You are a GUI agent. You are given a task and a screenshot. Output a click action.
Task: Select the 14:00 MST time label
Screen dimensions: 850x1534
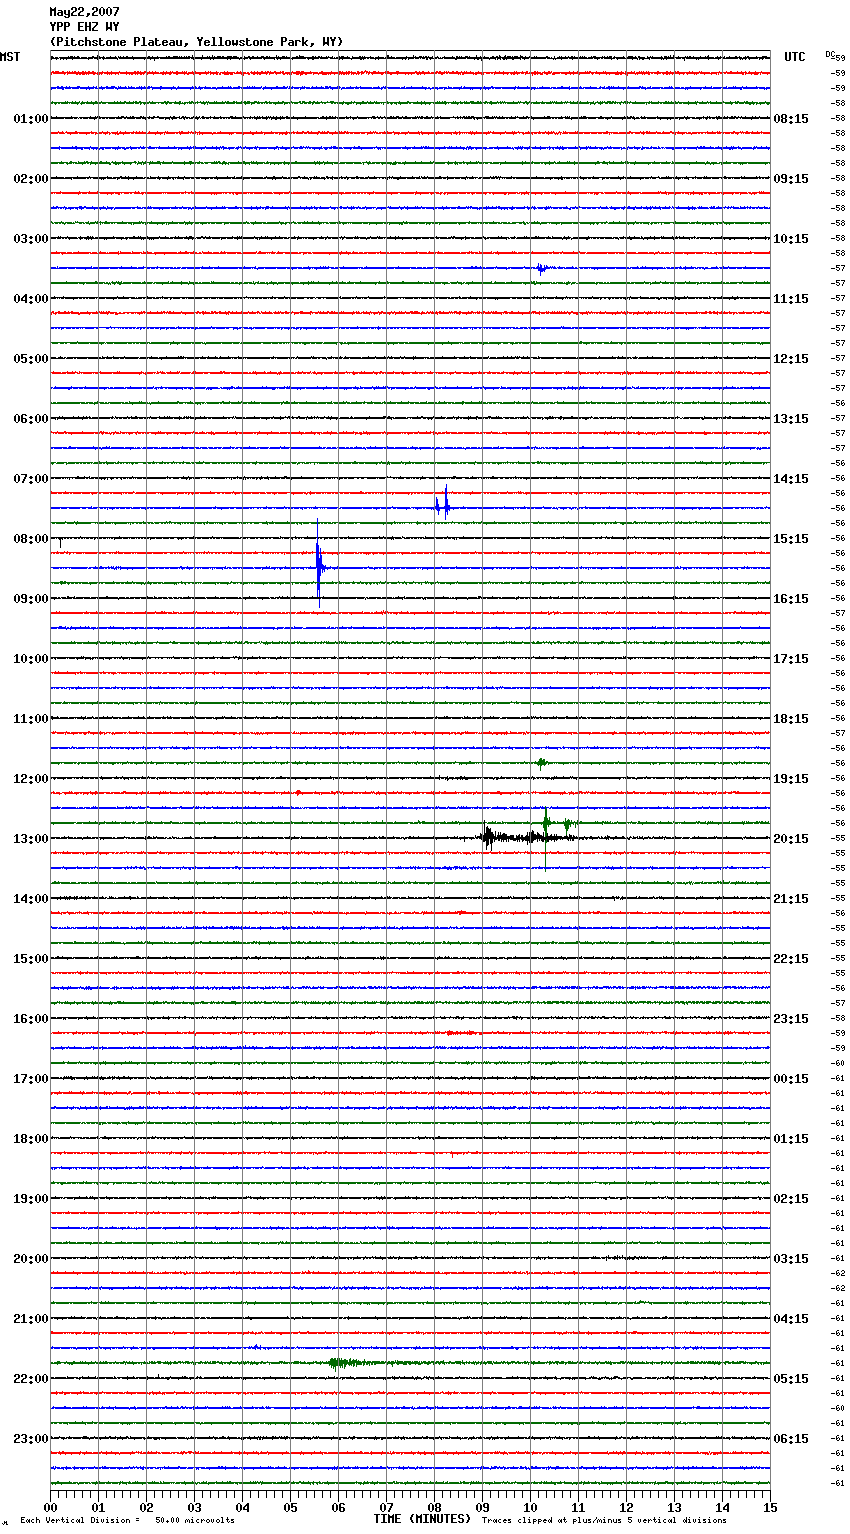click(30, 899)
